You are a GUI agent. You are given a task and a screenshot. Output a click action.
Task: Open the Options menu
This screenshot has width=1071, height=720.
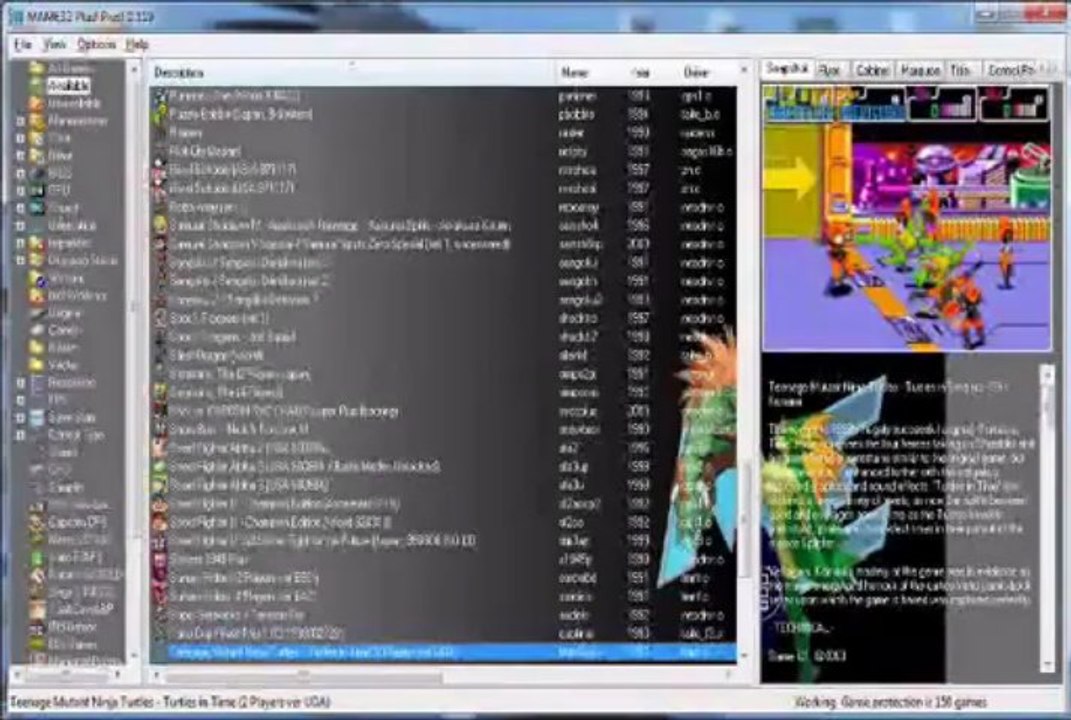[x=96, y=44]
